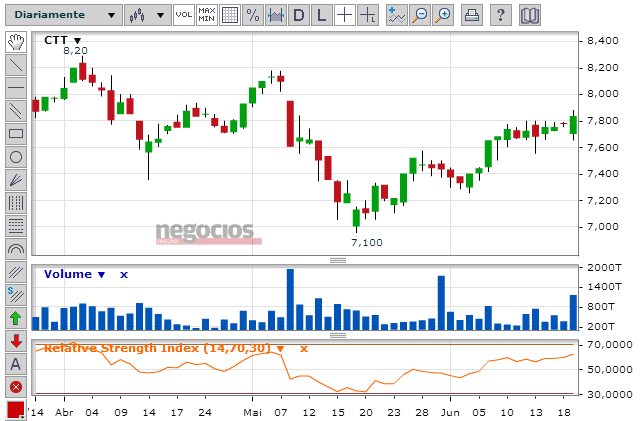This screenshot has height=421, width=641.
Task: Click the zoom out magnifier
Action: pyautogui.click(x=420, y=15)
